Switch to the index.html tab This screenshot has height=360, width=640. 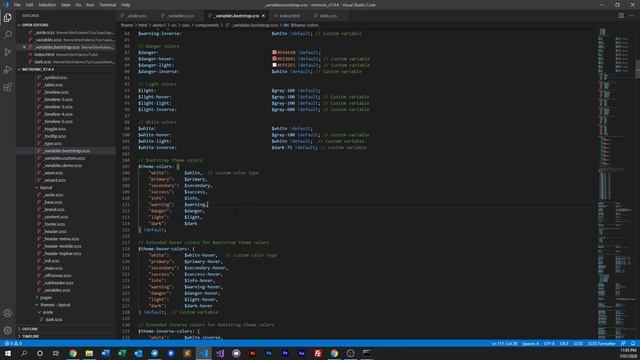click(289, 16)
